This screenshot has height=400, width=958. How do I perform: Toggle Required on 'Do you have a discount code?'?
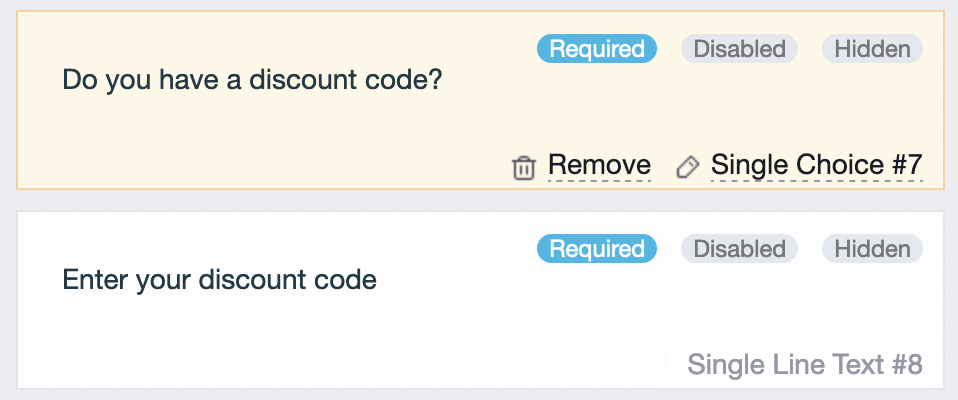pyautogui.click(x=597, y=49)
